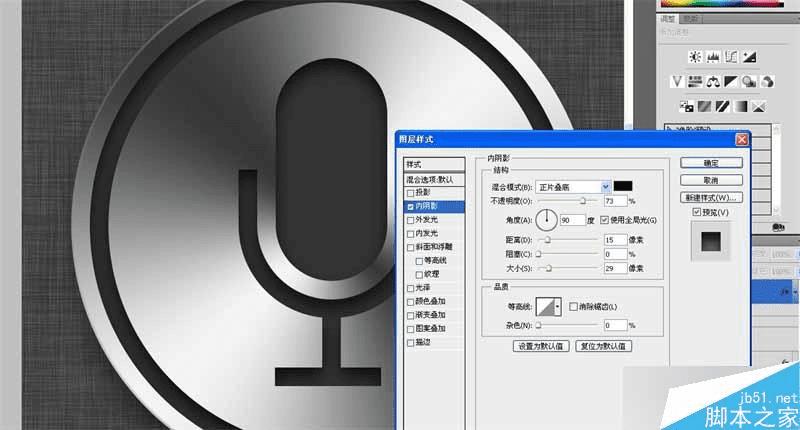Image resolution: width=800 pixels, height=430 pixels.
Task: Click the style preview thumbnail
Action: click(x=711, y=242)
